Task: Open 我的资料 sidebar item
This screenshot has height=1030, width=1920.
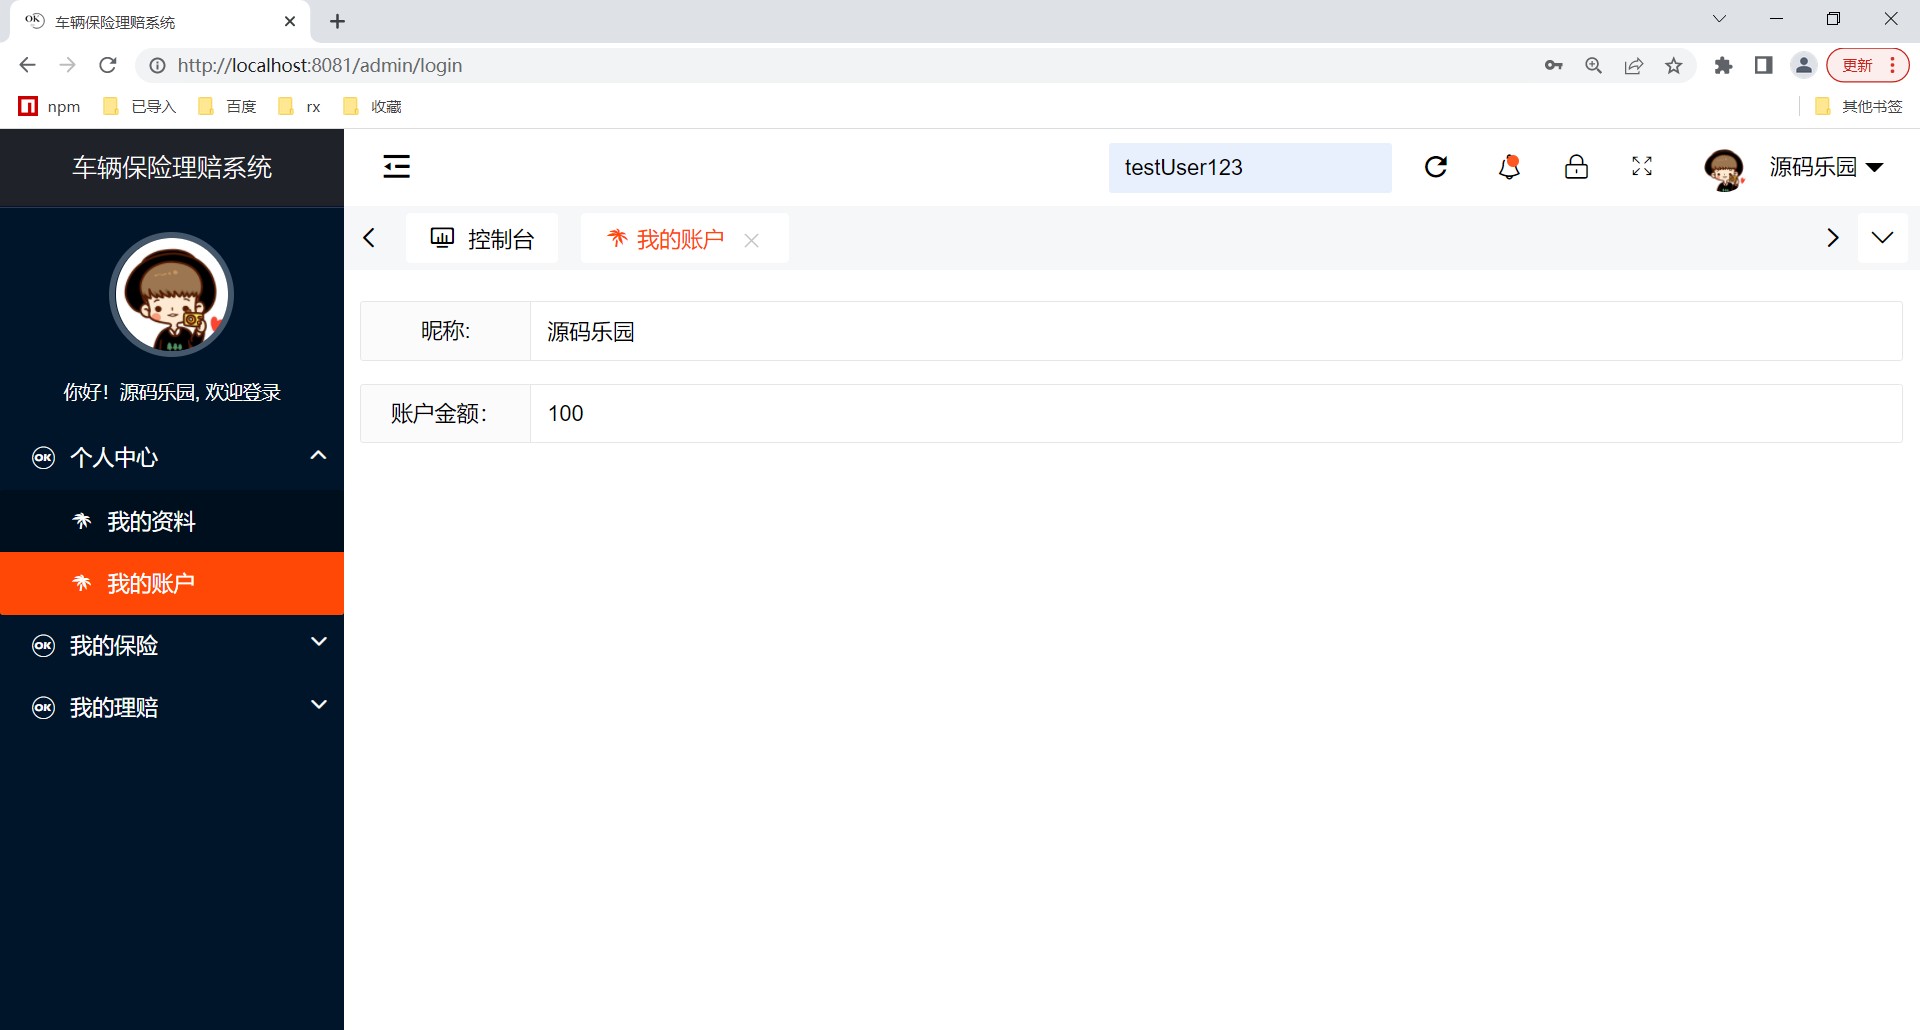Action: click(172, 521)
